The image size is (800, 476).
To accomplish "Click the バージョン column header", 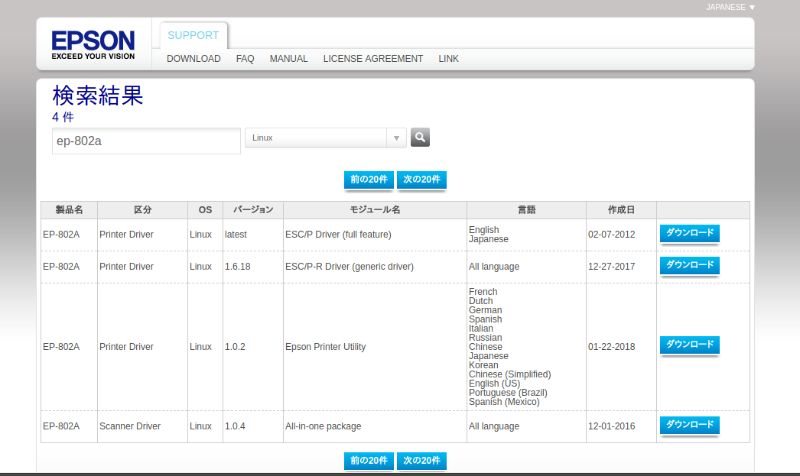I will [253, 210].
